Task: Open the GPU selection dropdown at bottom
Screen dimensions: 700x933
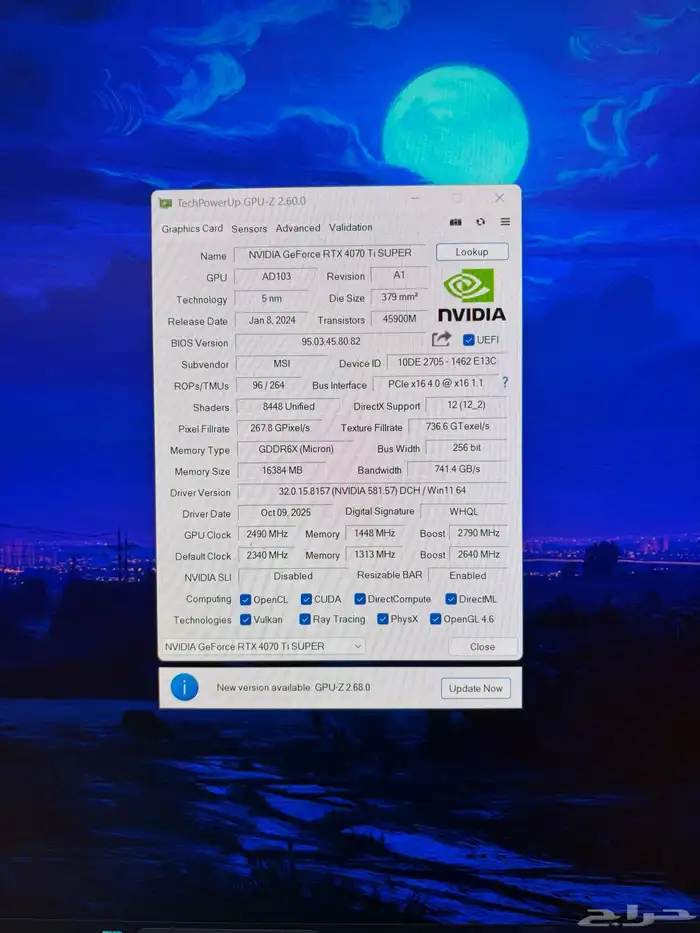Action: pos(264,646)
